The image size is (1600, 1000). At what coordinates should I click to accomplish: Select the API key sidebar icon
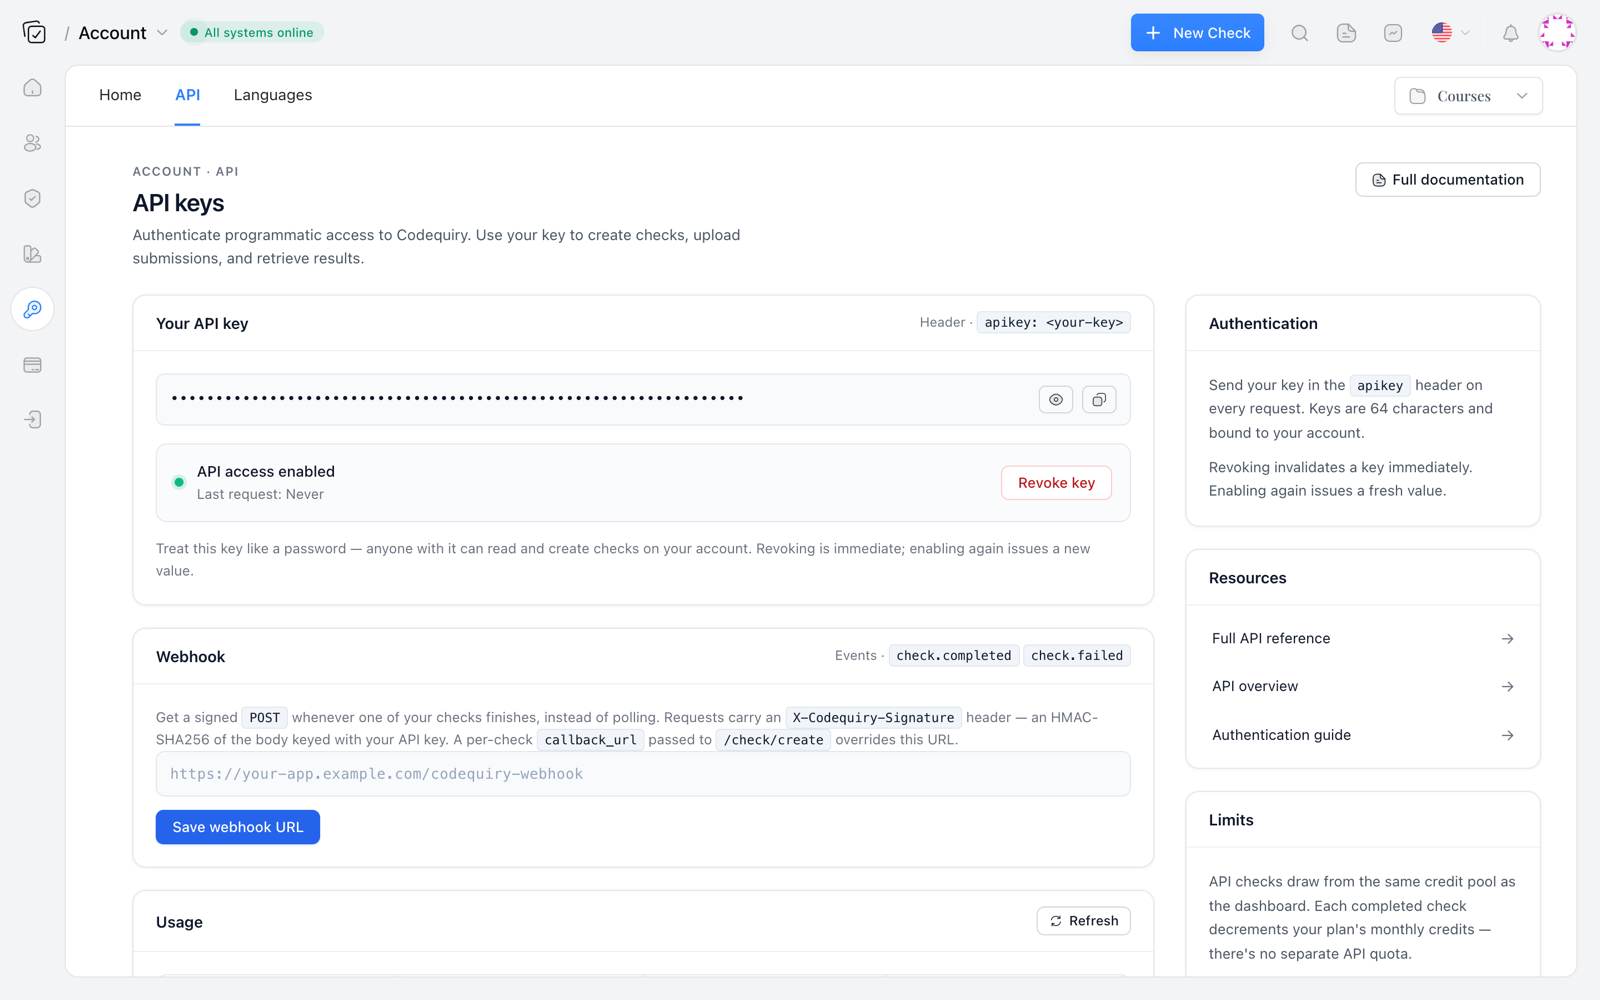33,309
